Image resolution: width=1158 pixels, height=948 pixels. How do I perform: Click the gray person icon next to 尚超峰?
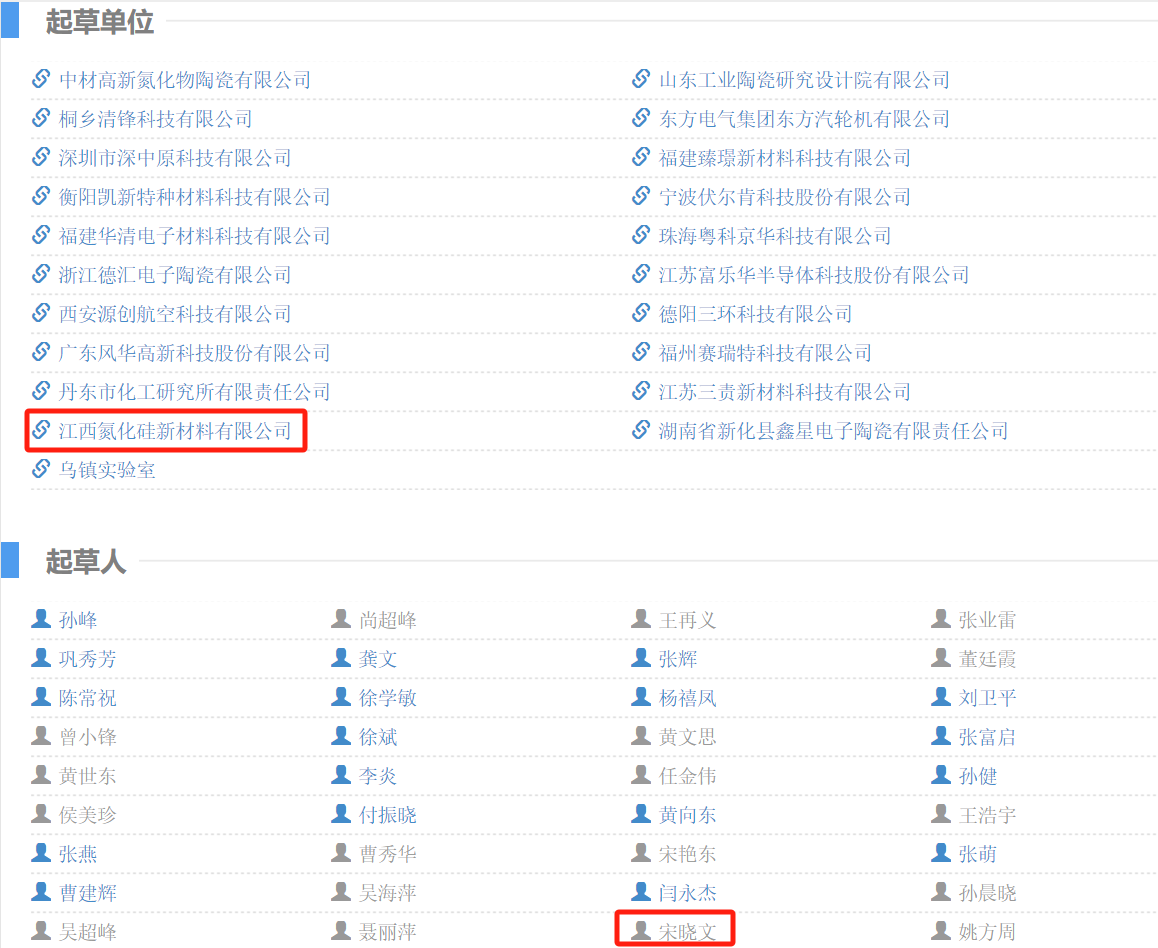point(341,619)
